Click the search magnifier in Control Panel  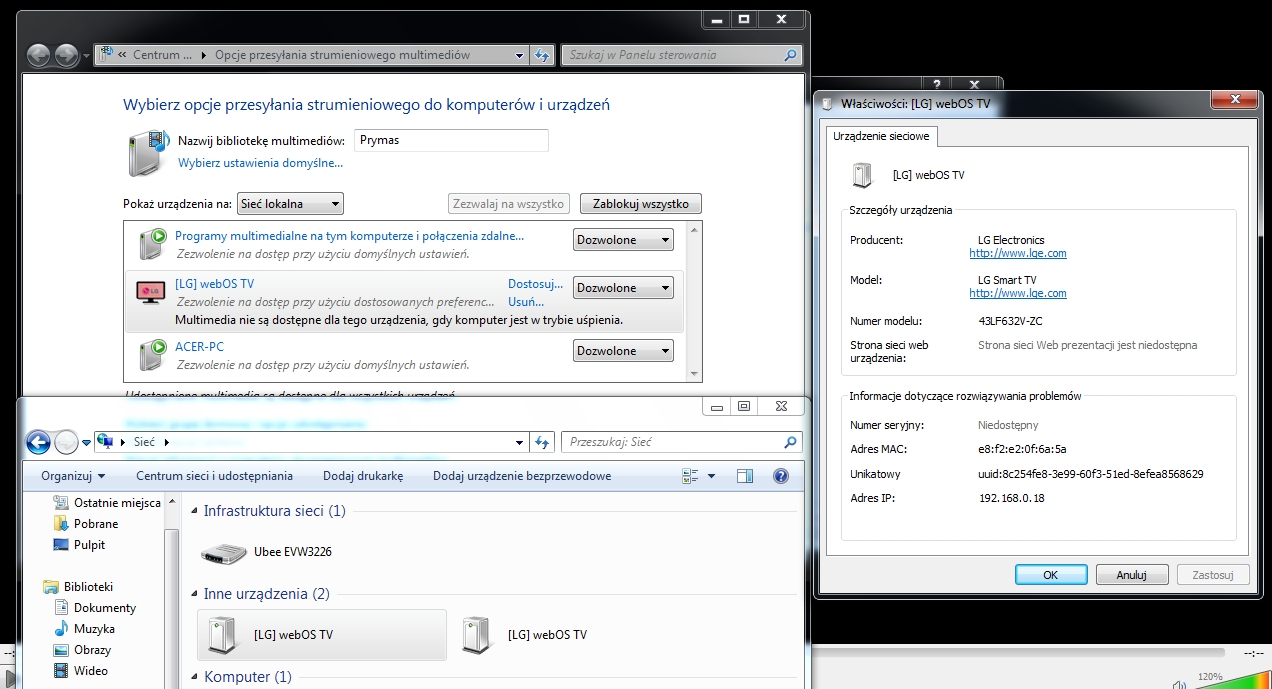790,56
